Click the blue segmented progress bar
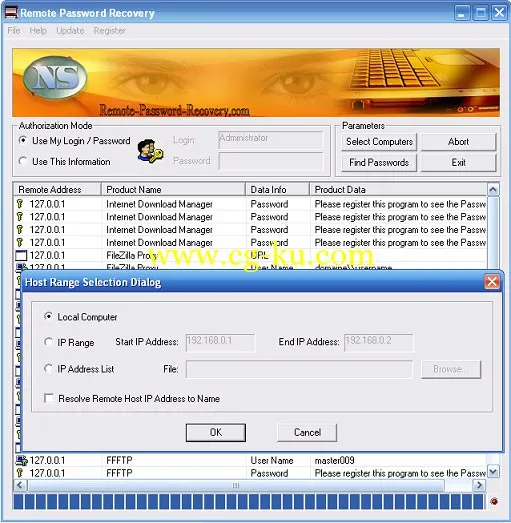This screenshot has width=511, height=523. (x=248, y=502)
